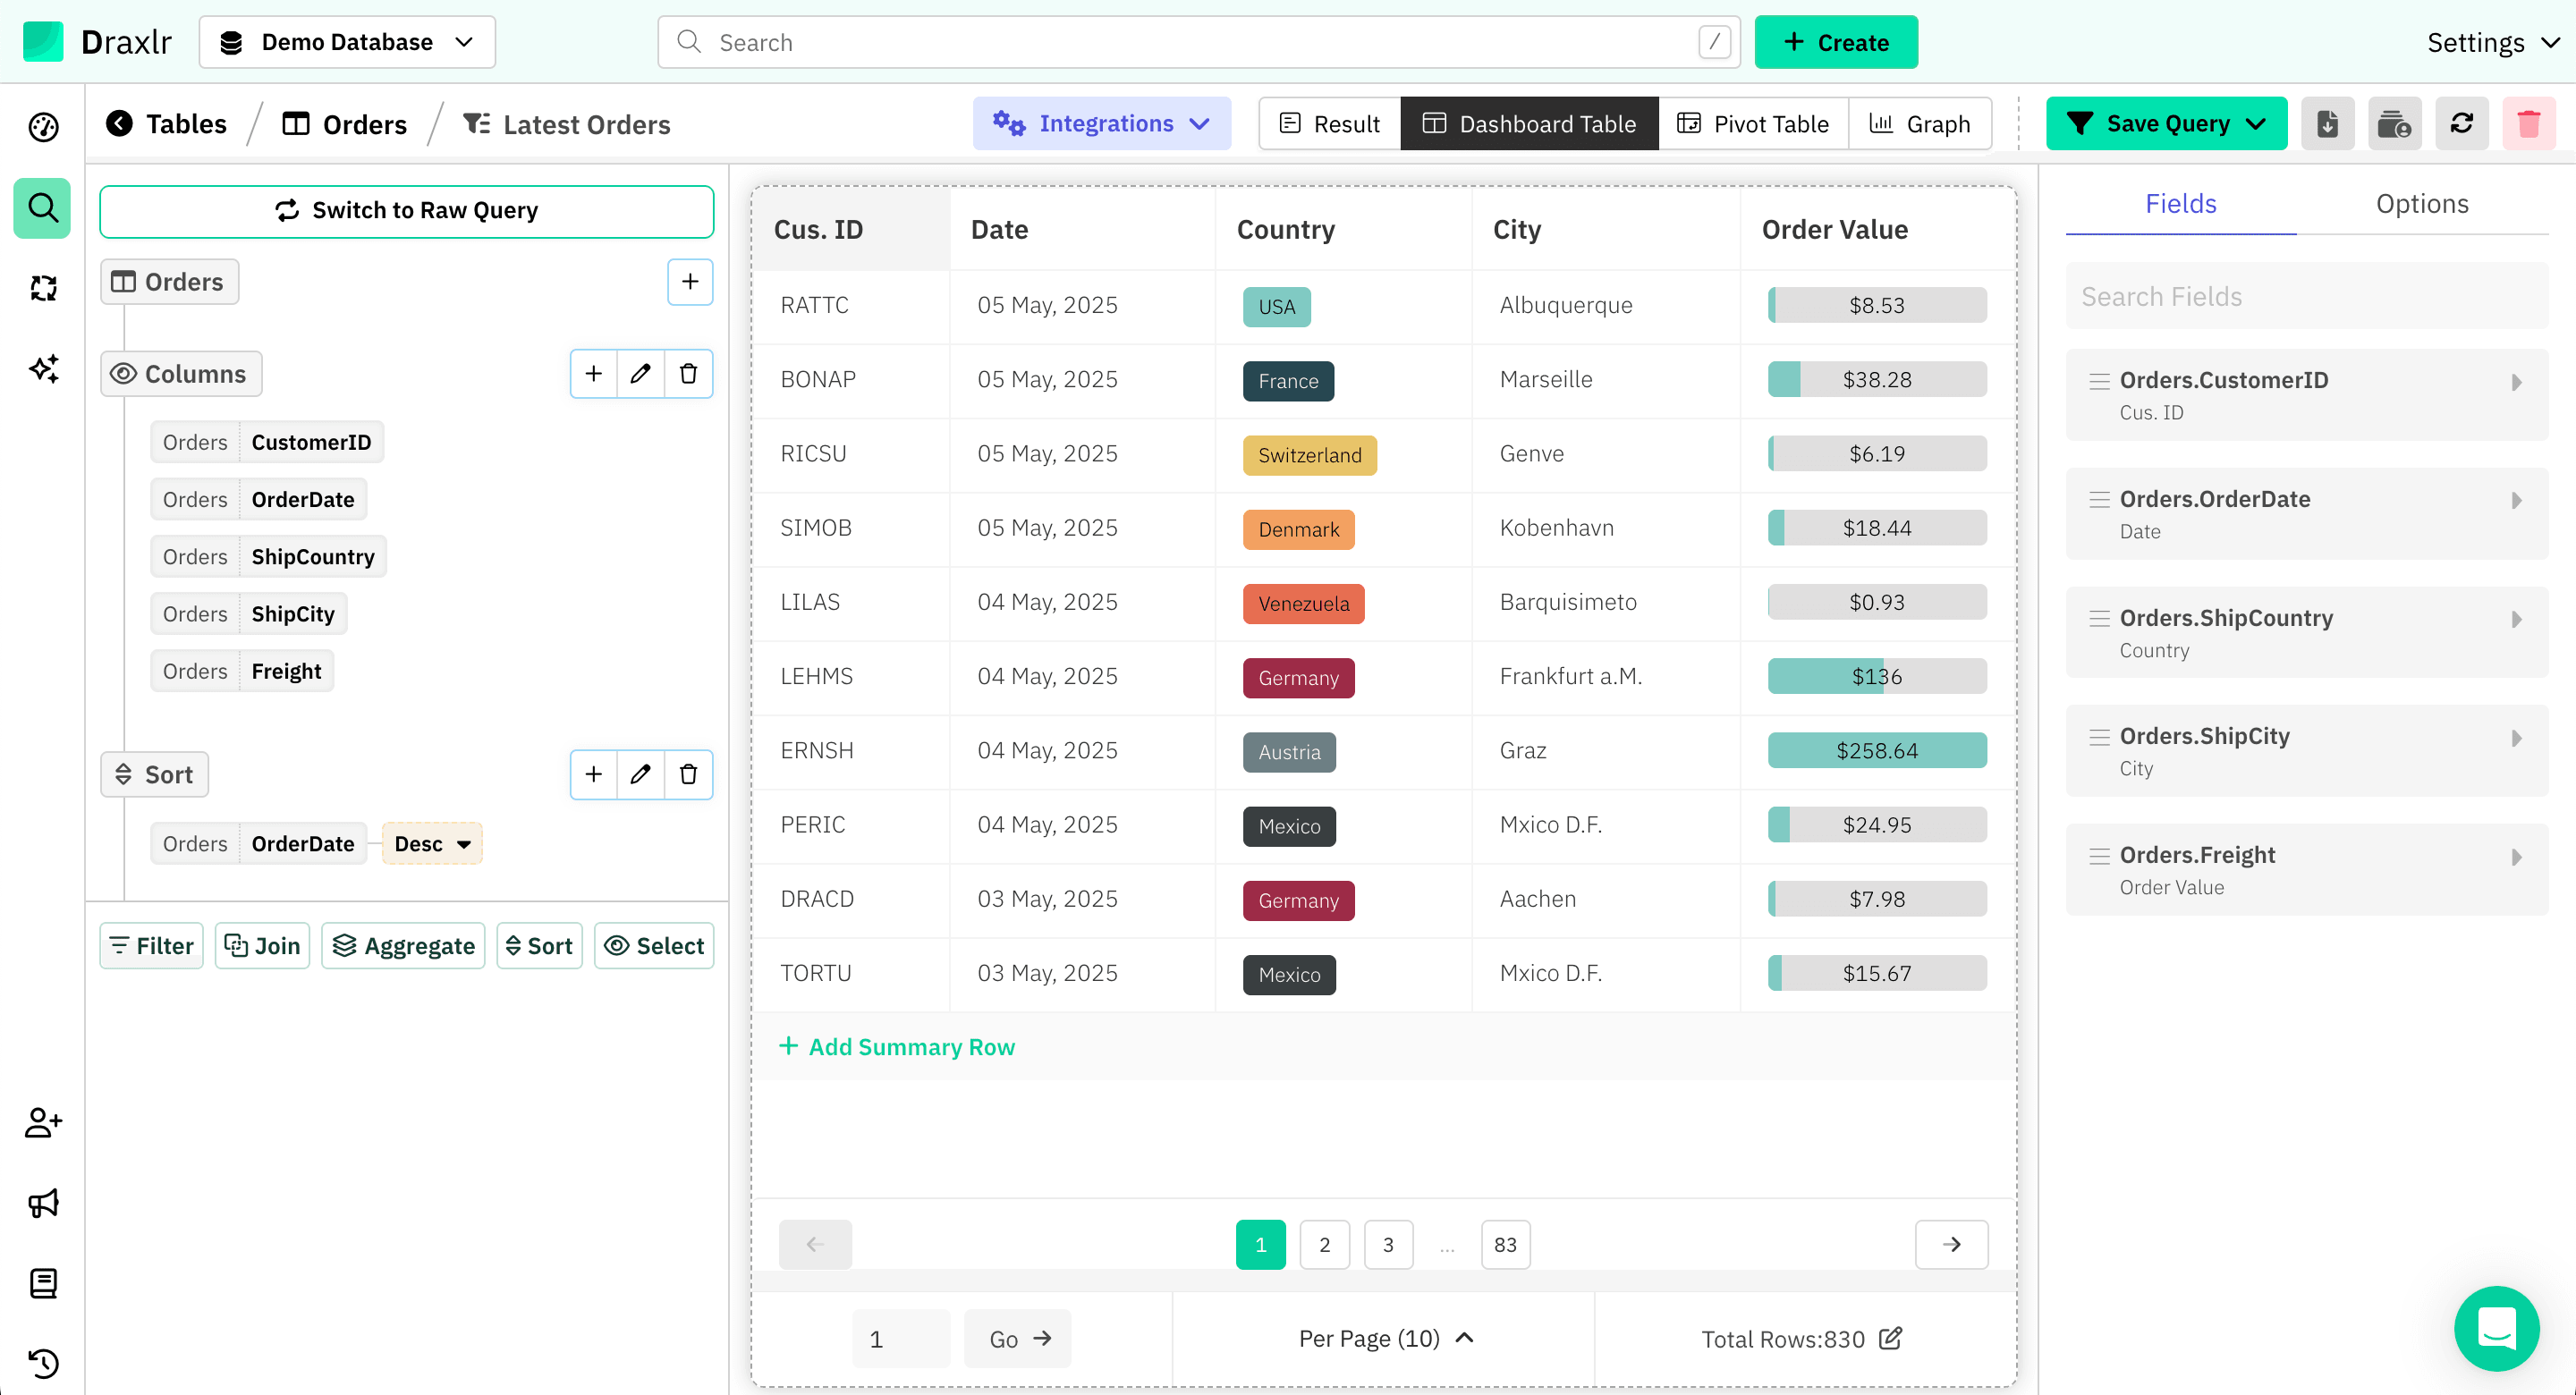The width and height of the screenshot is (2576, 1395).
Task: Switch to the Pivot Table tab
Action: pos(1753,124)
